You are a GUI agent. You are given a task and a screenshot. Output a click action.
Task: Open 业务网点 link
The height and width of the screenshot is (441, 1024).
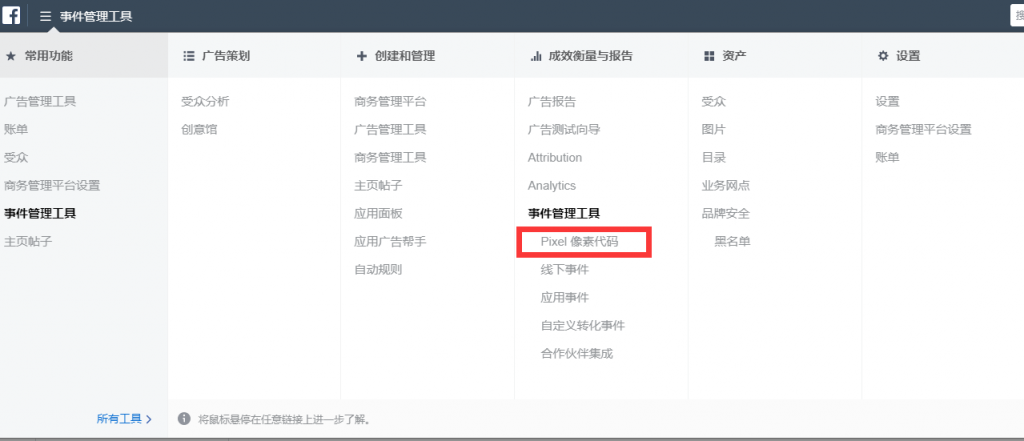[x=726, y=186]
